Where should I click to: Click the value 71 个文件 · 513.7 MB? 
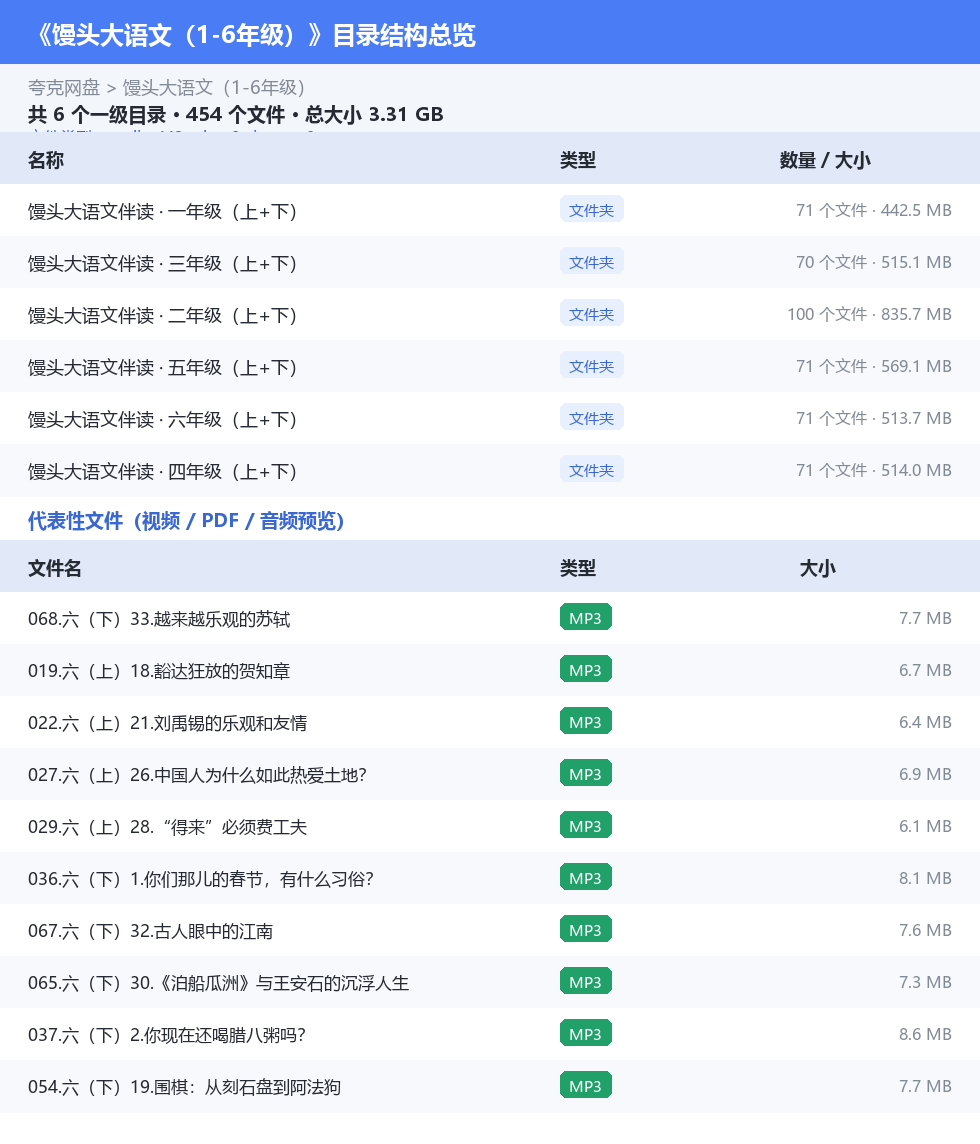tap(873, 418)
